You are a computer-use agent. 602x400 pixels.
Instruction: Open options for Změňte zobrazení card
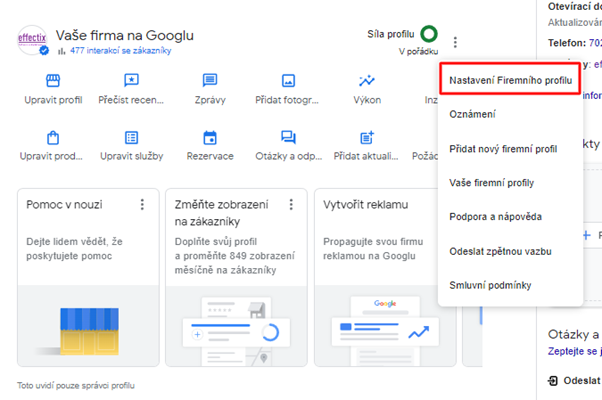pos(291,205)
